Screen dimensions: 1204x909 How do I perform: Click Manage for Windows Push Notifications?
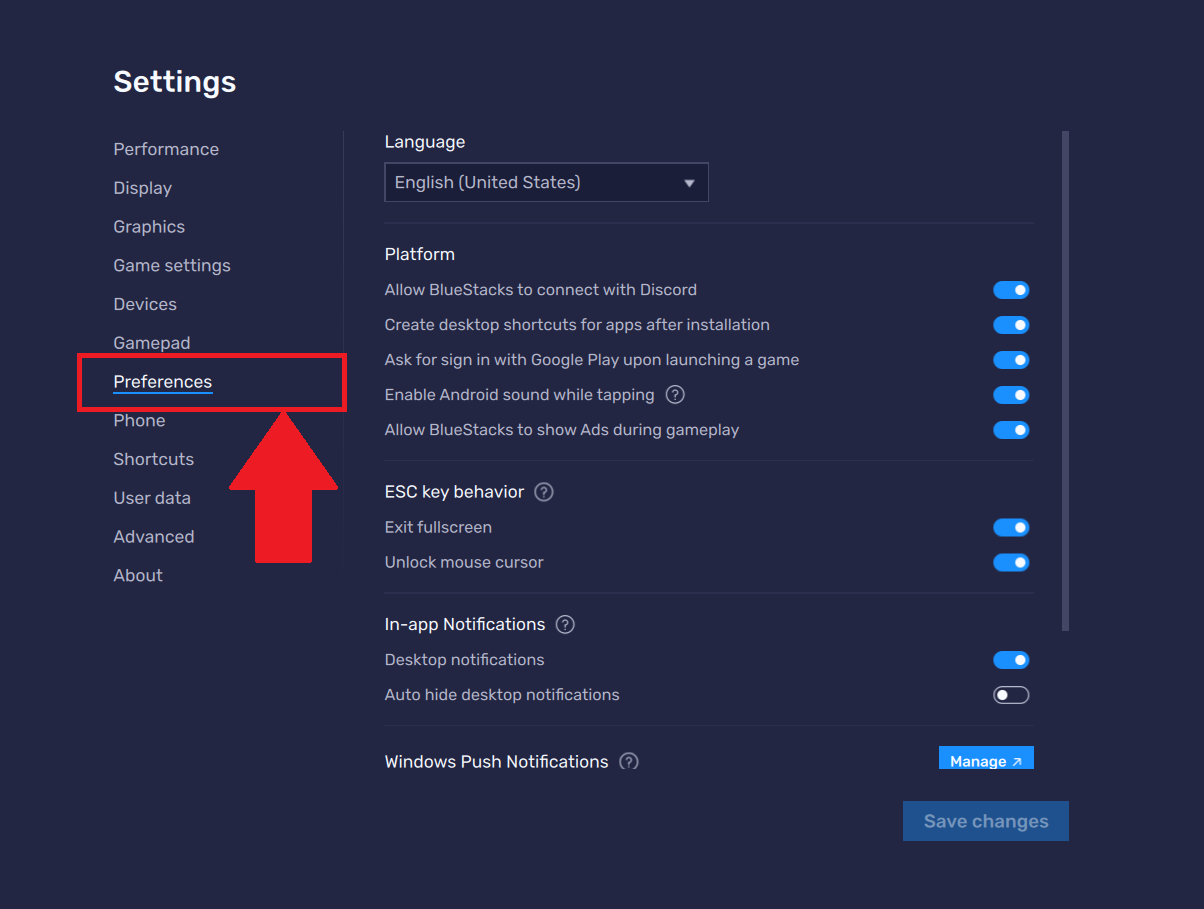click(986, 761)
